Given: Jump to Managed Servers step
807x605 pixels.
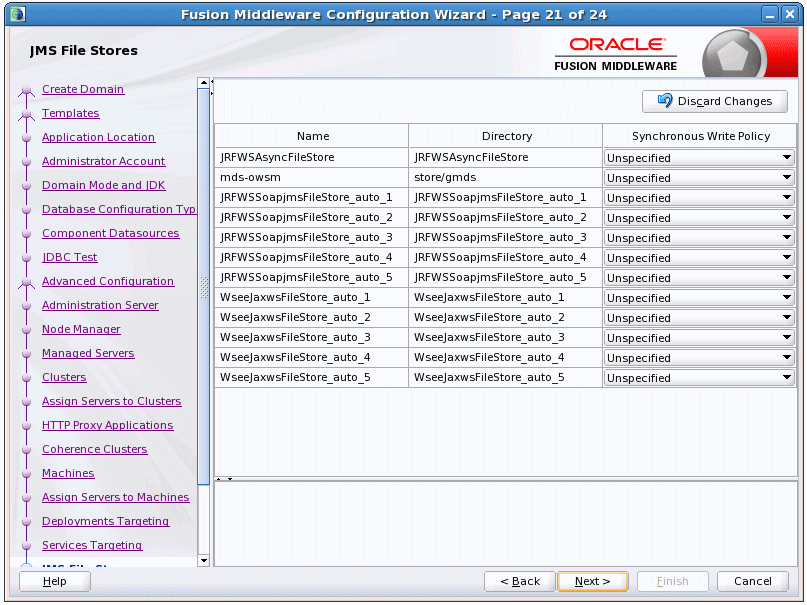Looking at the screenshot, I should [x=88, y=353].
